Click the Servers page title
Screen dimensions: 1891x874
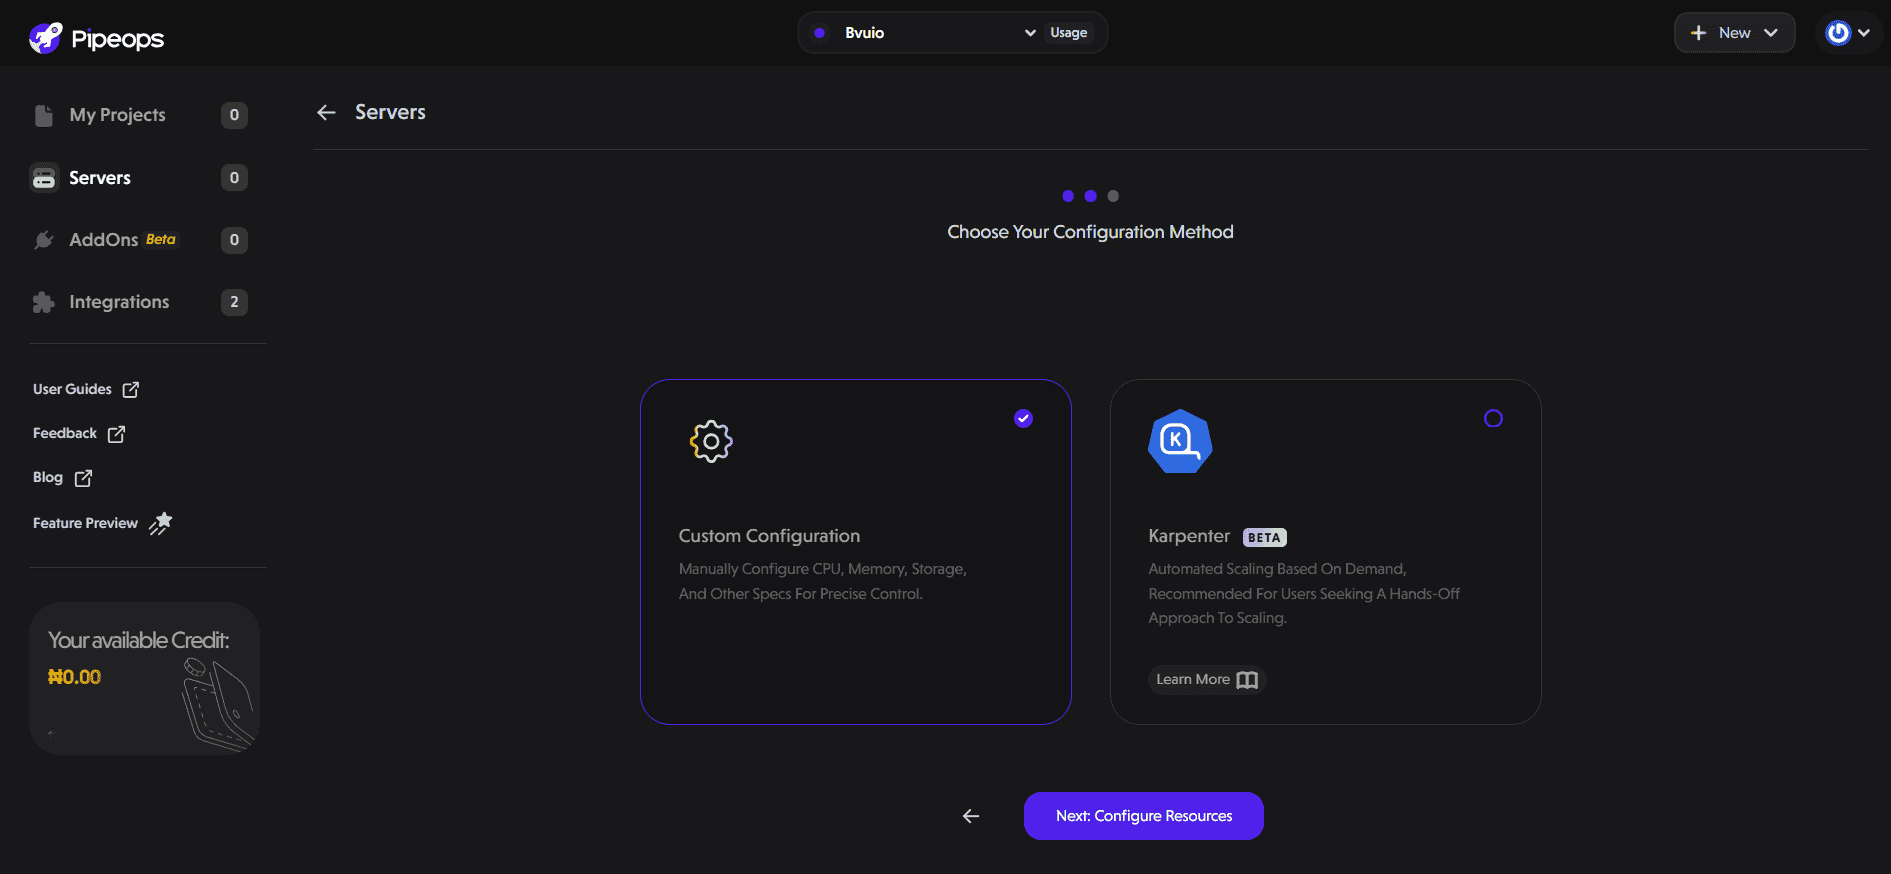390,112
